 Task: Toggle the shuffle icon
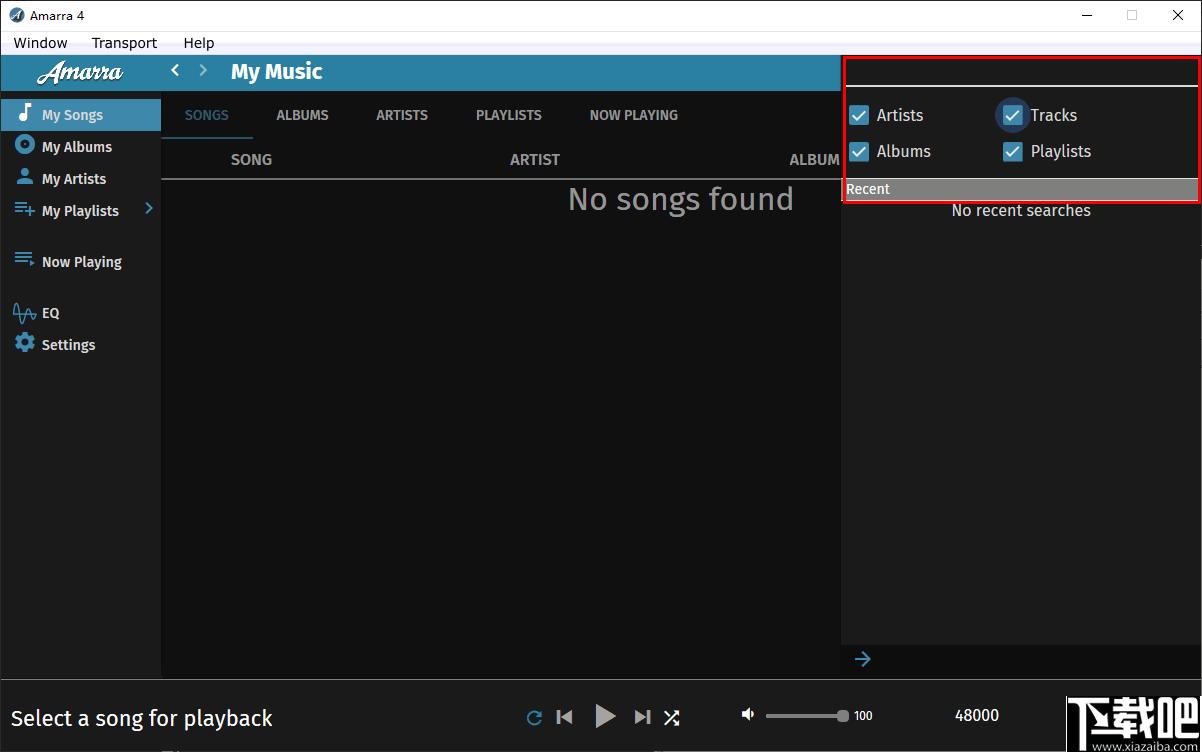[x=672, y=717]
